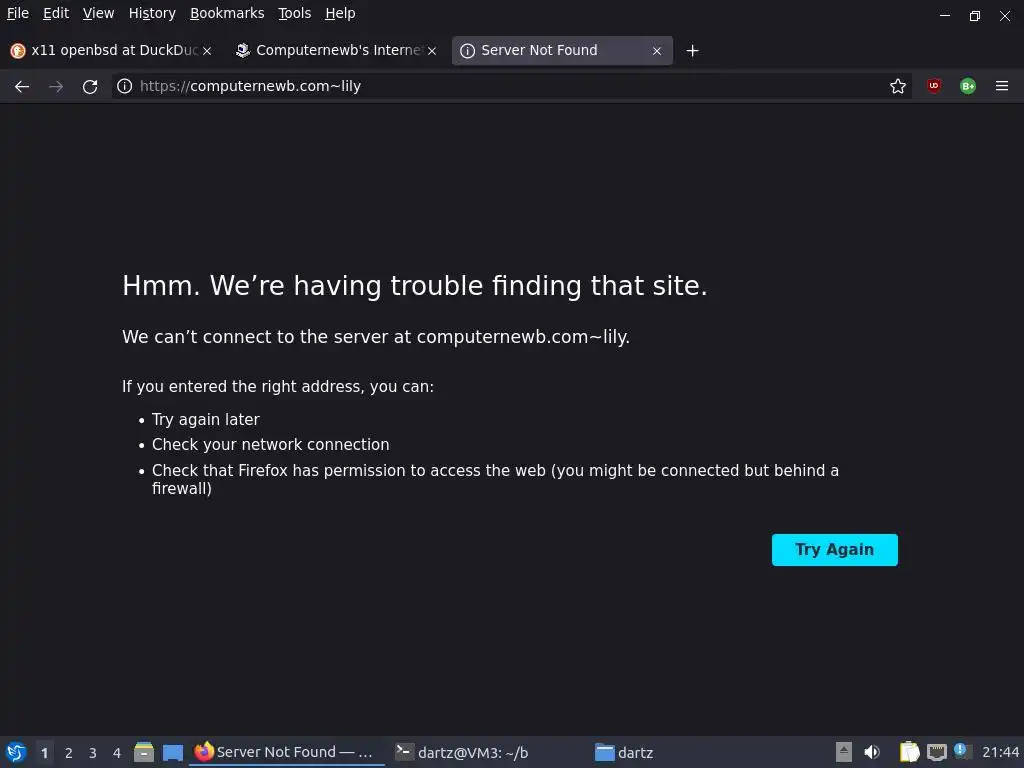Restore down the Firefox window

(974, 15)
